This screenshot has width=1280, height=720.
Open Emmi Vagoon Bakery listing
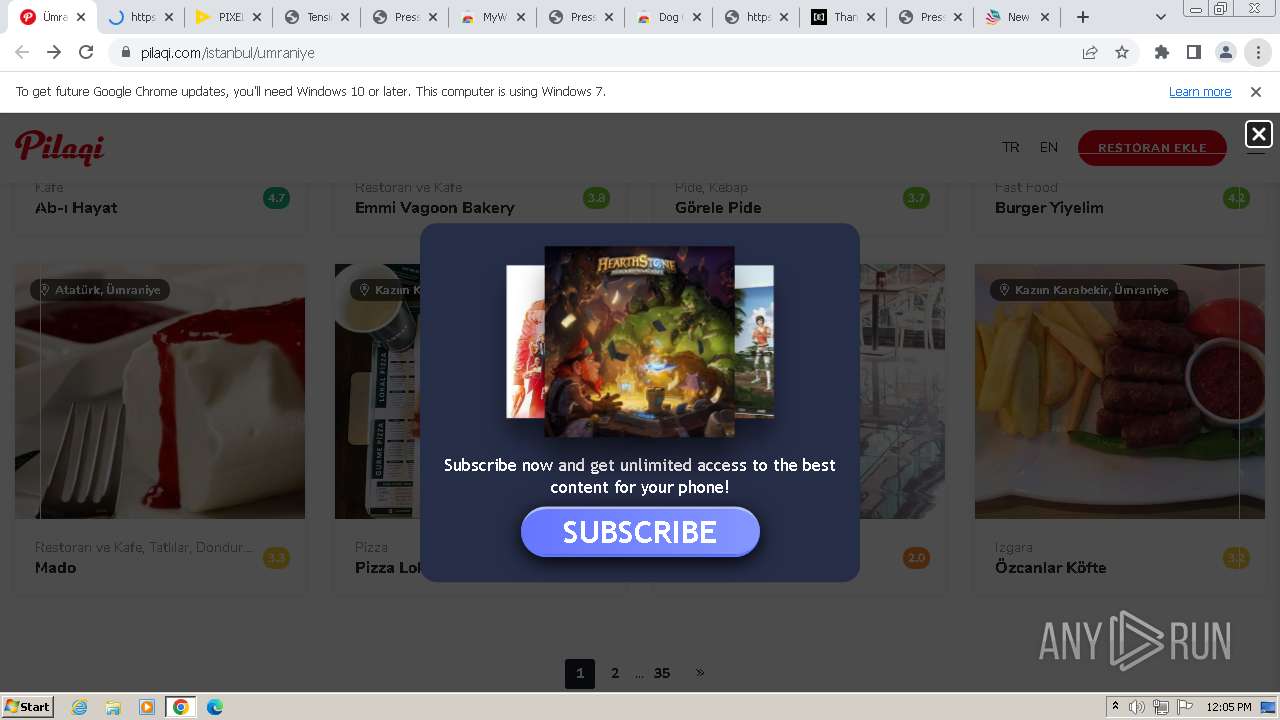click(x=435, y=208)
